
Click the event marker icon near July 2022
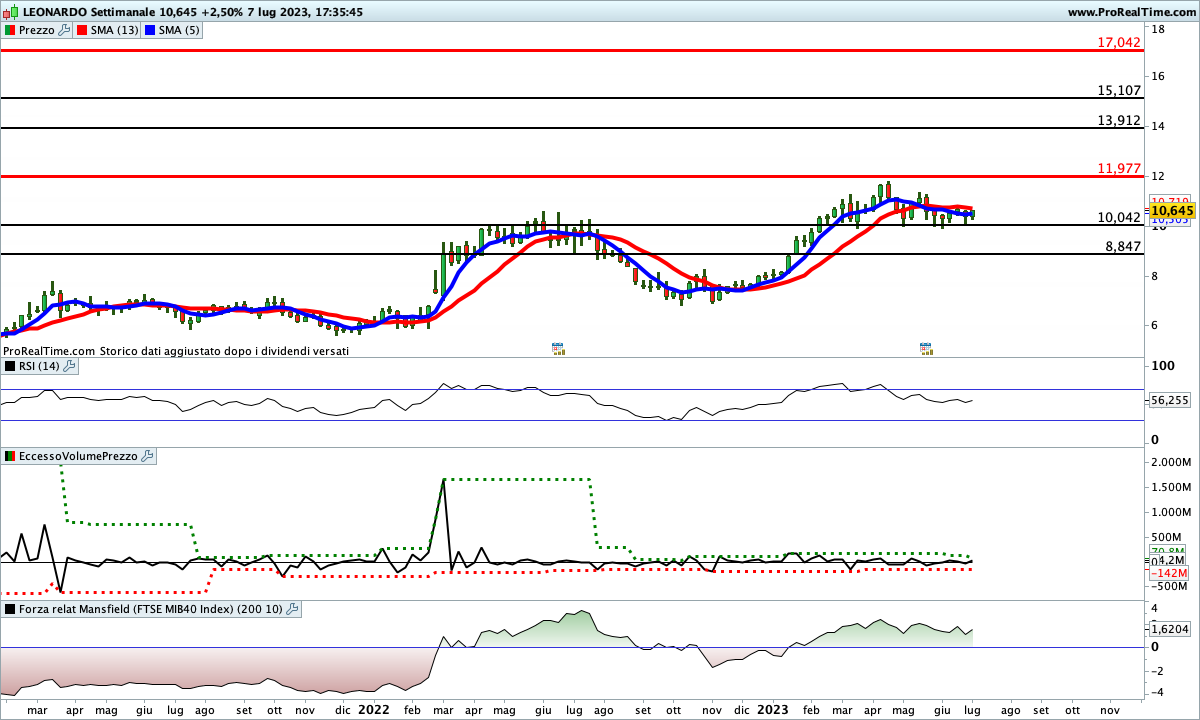(558, 348)
